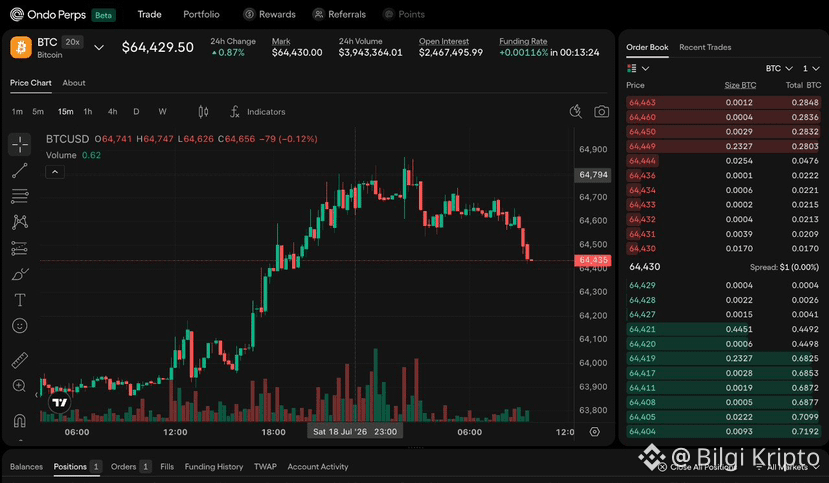This screenshot has width=829, height=483.
Task: Open the Points page
Action: [404, 14]
